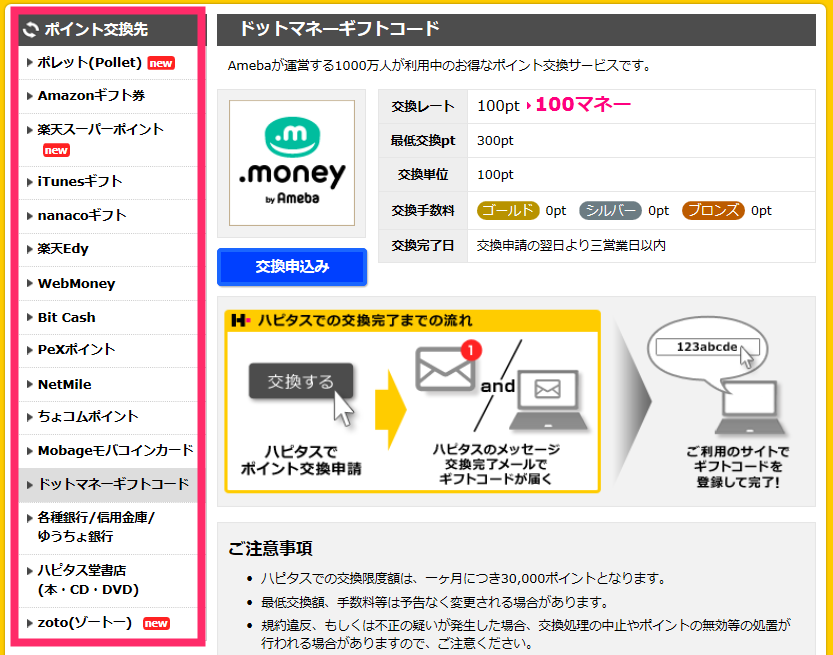Viewport: 833px width, 655px height.
Task: Click arrow marker beside nanacoギフト
Action: click(x=30, y=215)
